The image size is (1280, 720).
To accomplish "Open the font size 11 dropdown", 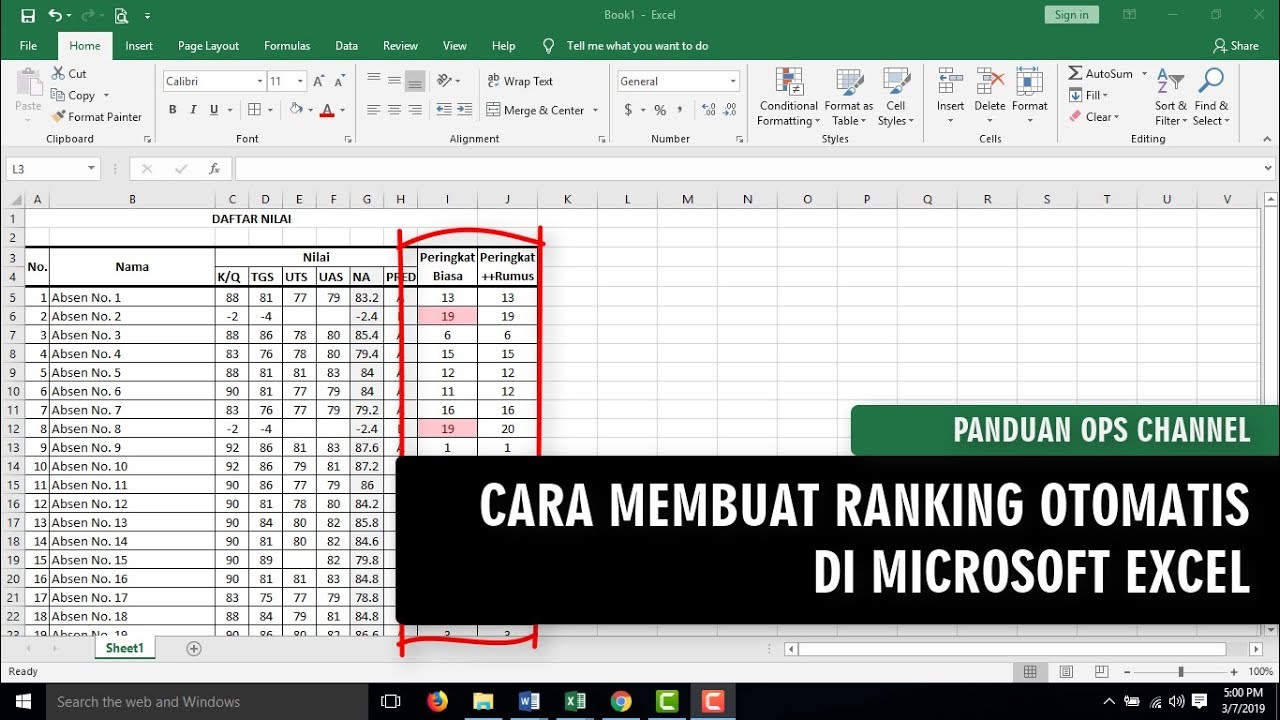I will click(302, 82).
